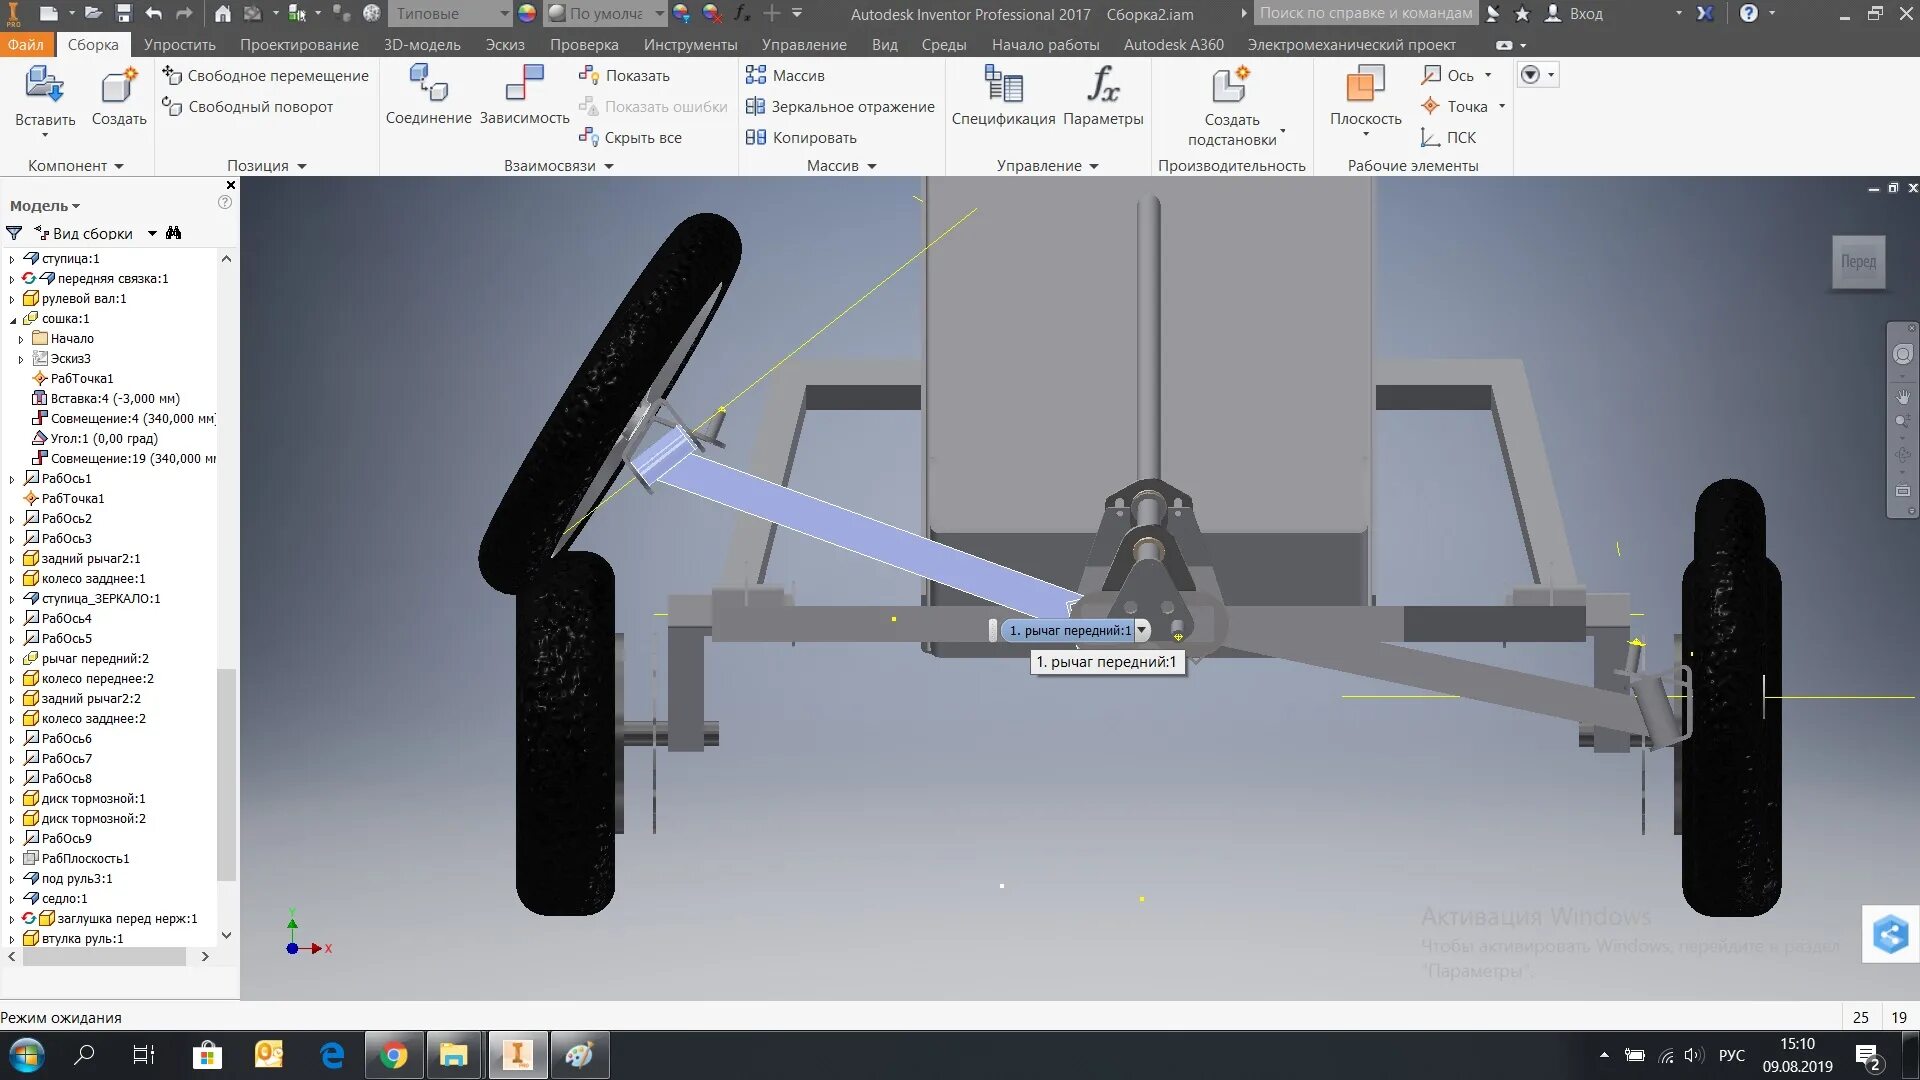Open the Параметры fx dialog
Image resolution: width=1920 pixels, height=1080 pixels.
[1103, 86]
